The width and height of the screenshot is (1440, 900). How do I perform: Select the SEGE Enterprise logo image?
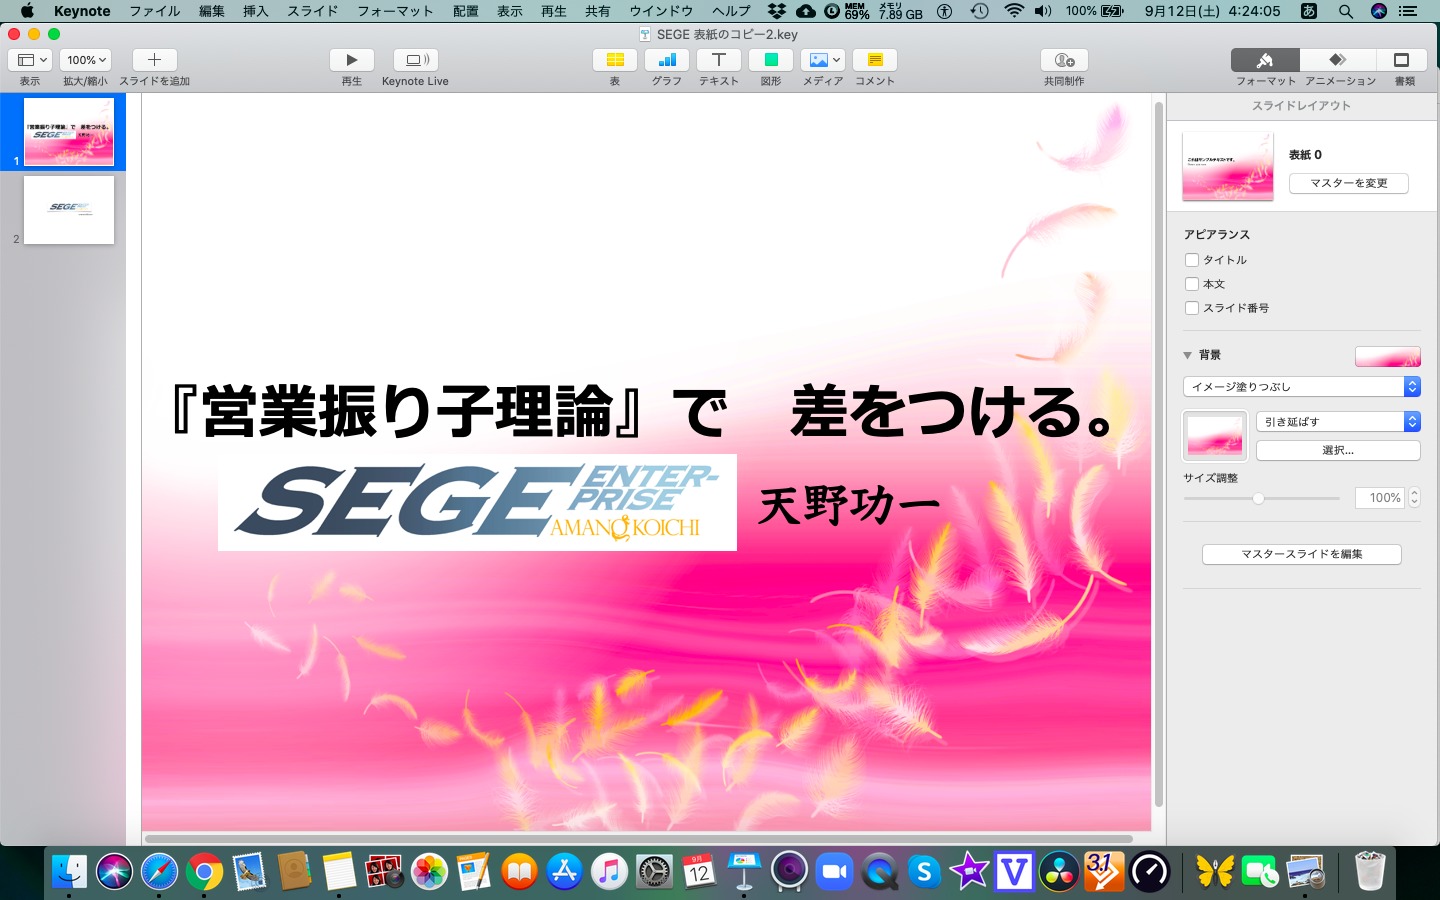pos(477,502)
